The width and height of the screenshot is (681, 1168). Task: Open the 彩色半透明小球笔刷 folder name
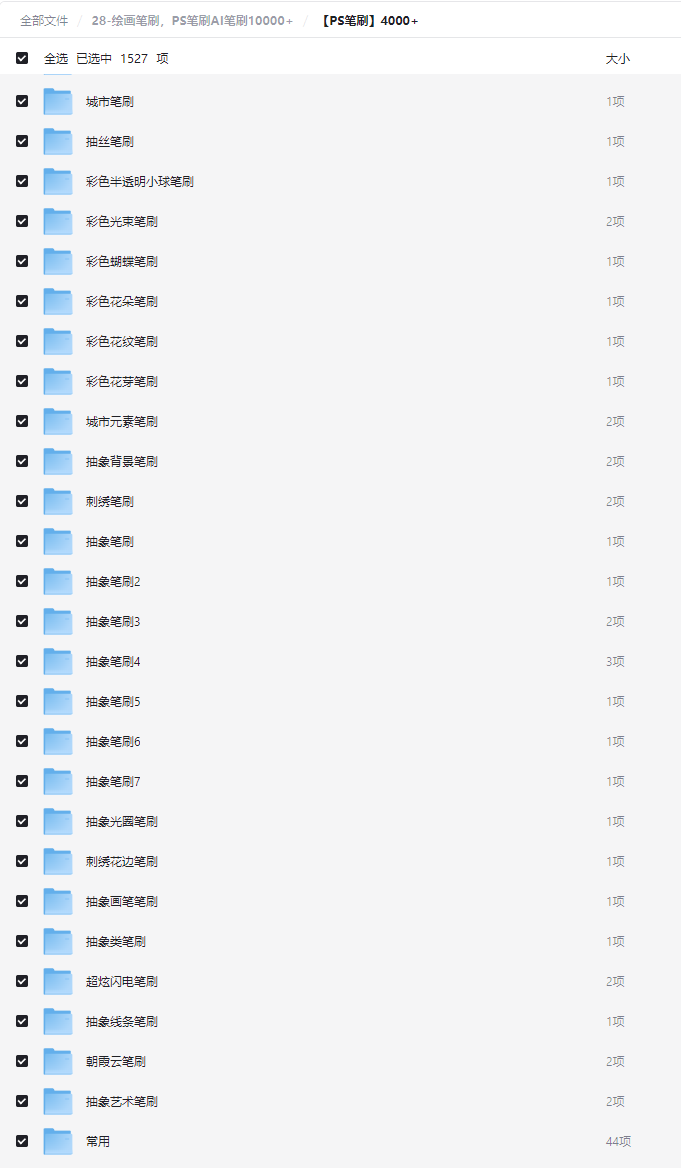139,182
